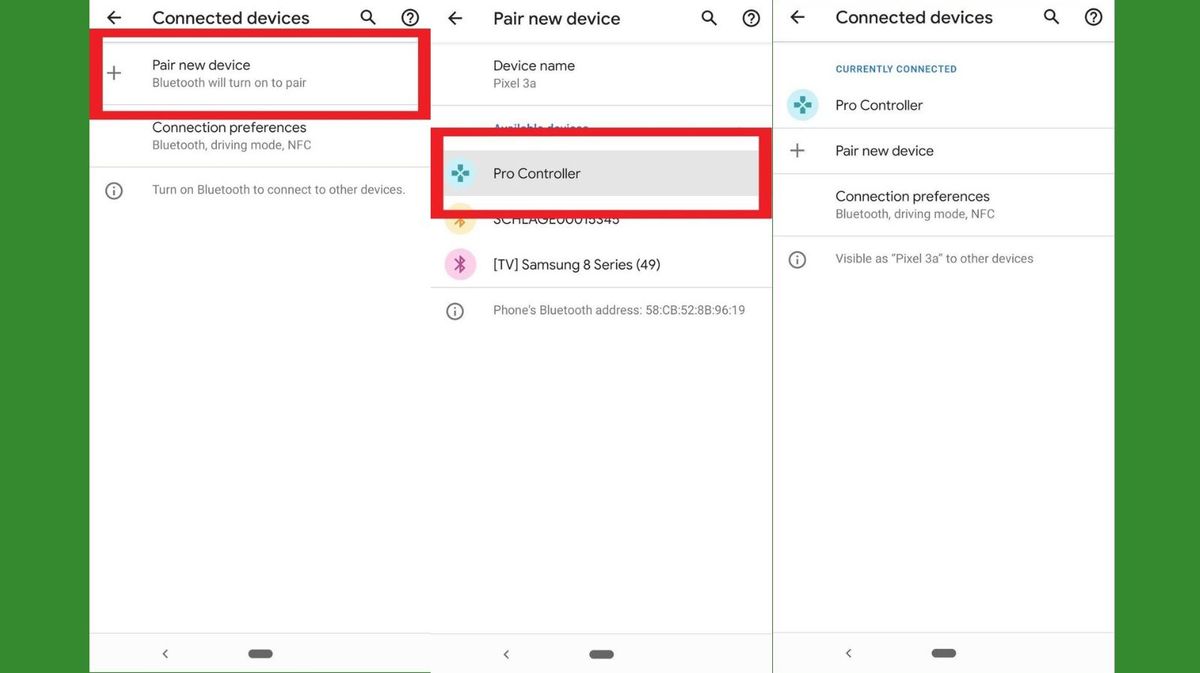Select Pair new device with Bluetooth subtitle

(260, 73)
